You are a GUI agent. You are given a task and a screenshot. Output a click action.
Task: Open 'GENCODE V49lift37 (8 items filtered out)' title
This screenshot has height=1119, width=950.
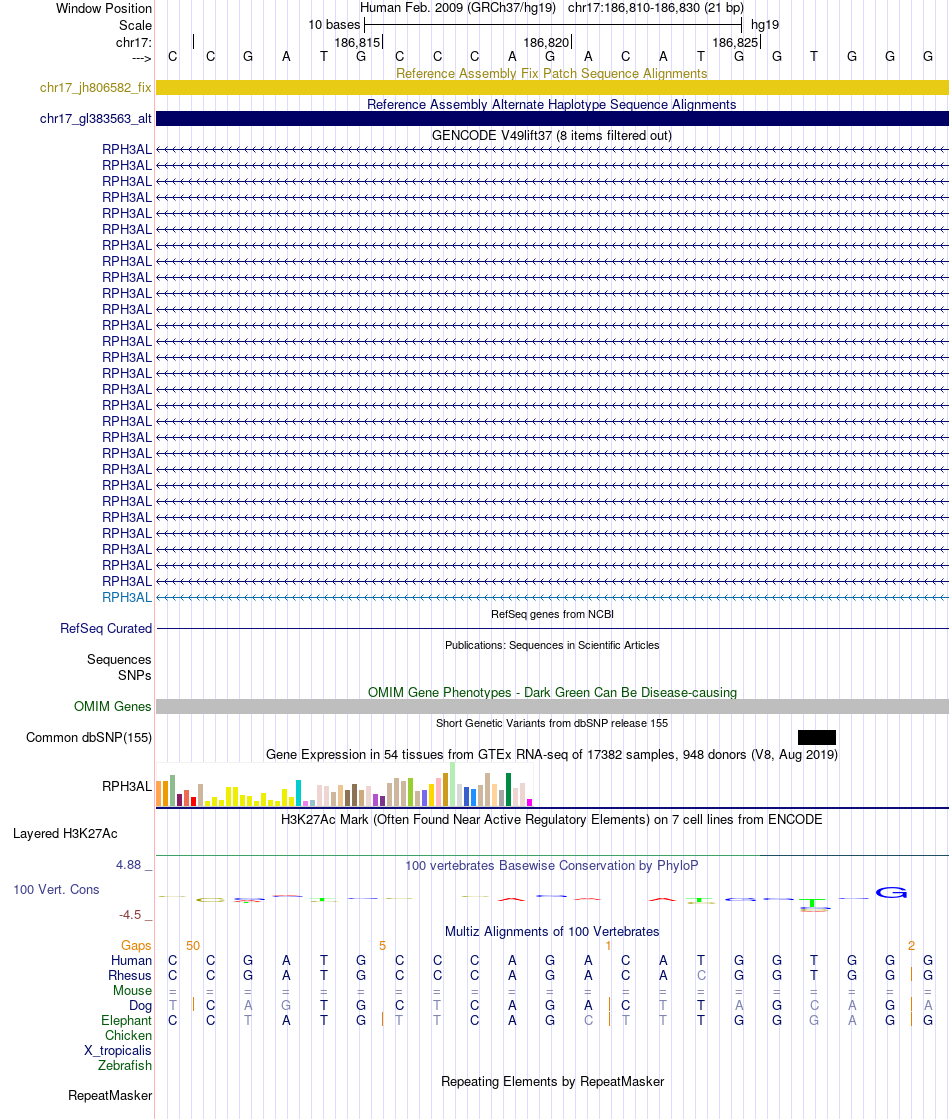click(552, 135)
